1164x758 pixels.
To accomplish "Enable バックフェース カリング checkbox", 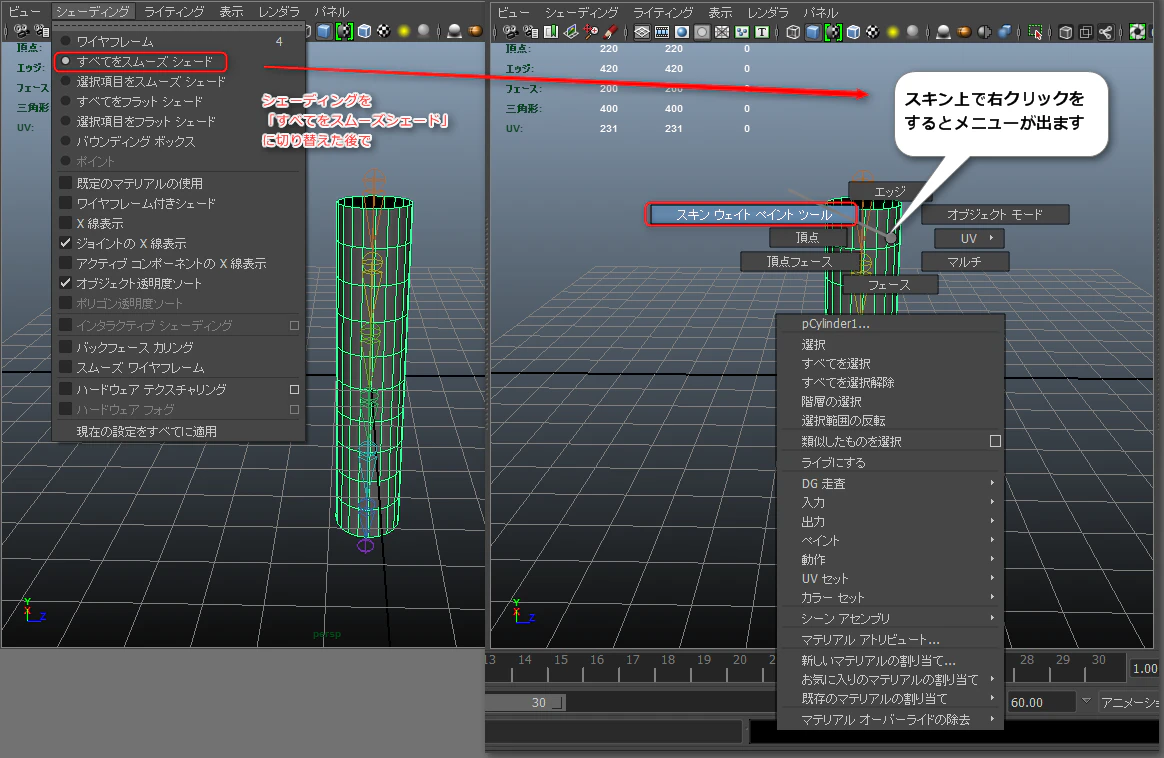I will 65,347.
